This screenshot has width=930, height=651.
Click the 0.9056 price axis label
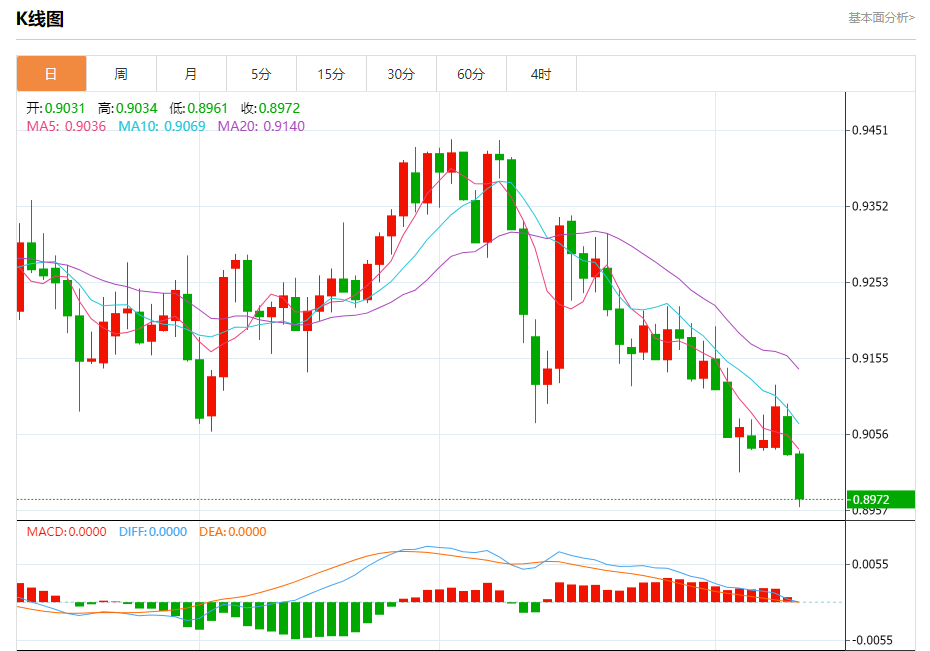point(870,434)
